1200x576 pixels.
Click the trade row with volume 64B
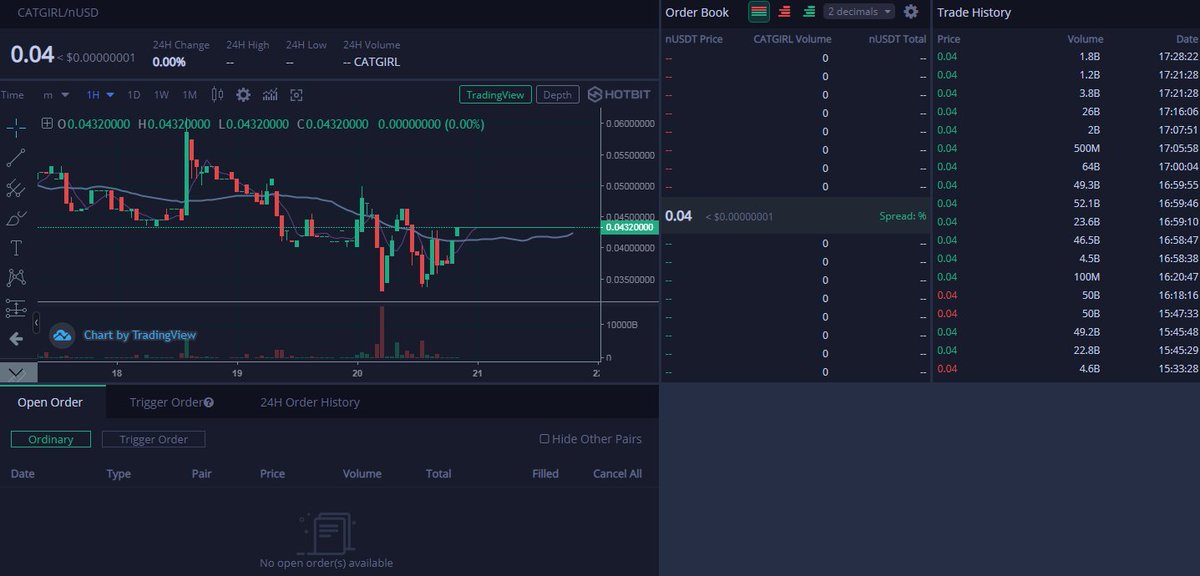tap(1066, 167)
